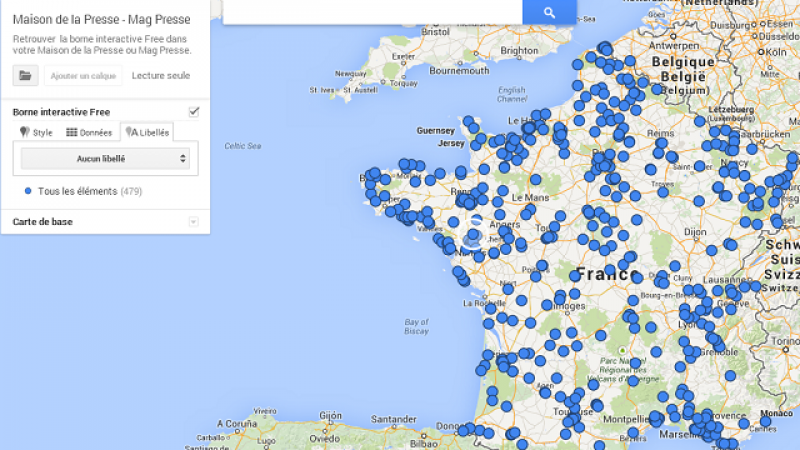Toggle the Borne interactive Free layer checkbox

click(x=193, y=112)
